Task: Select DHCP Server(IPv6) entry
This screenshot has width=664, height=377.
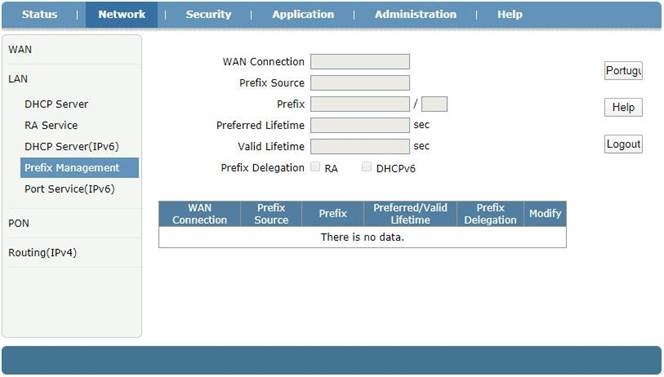Action: [x=72, y=147]
